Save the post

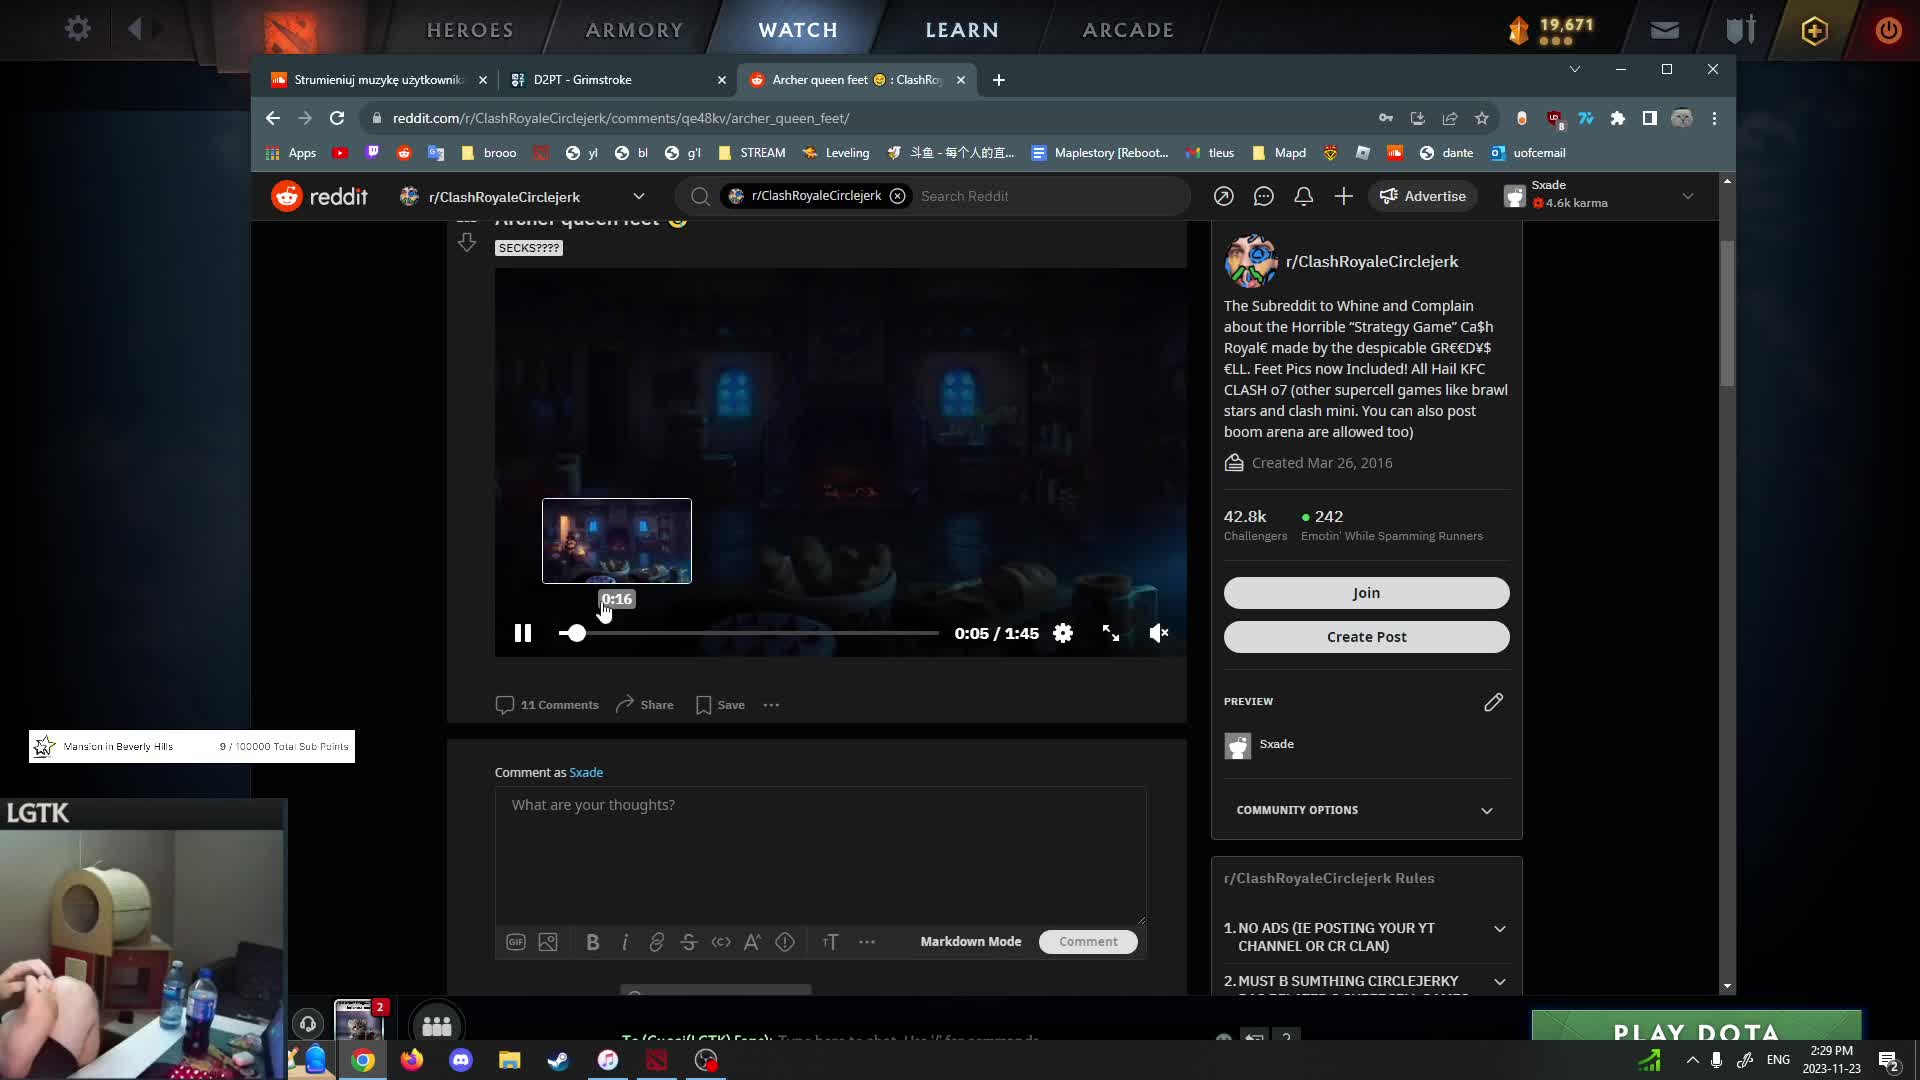[x=720, y=705]
